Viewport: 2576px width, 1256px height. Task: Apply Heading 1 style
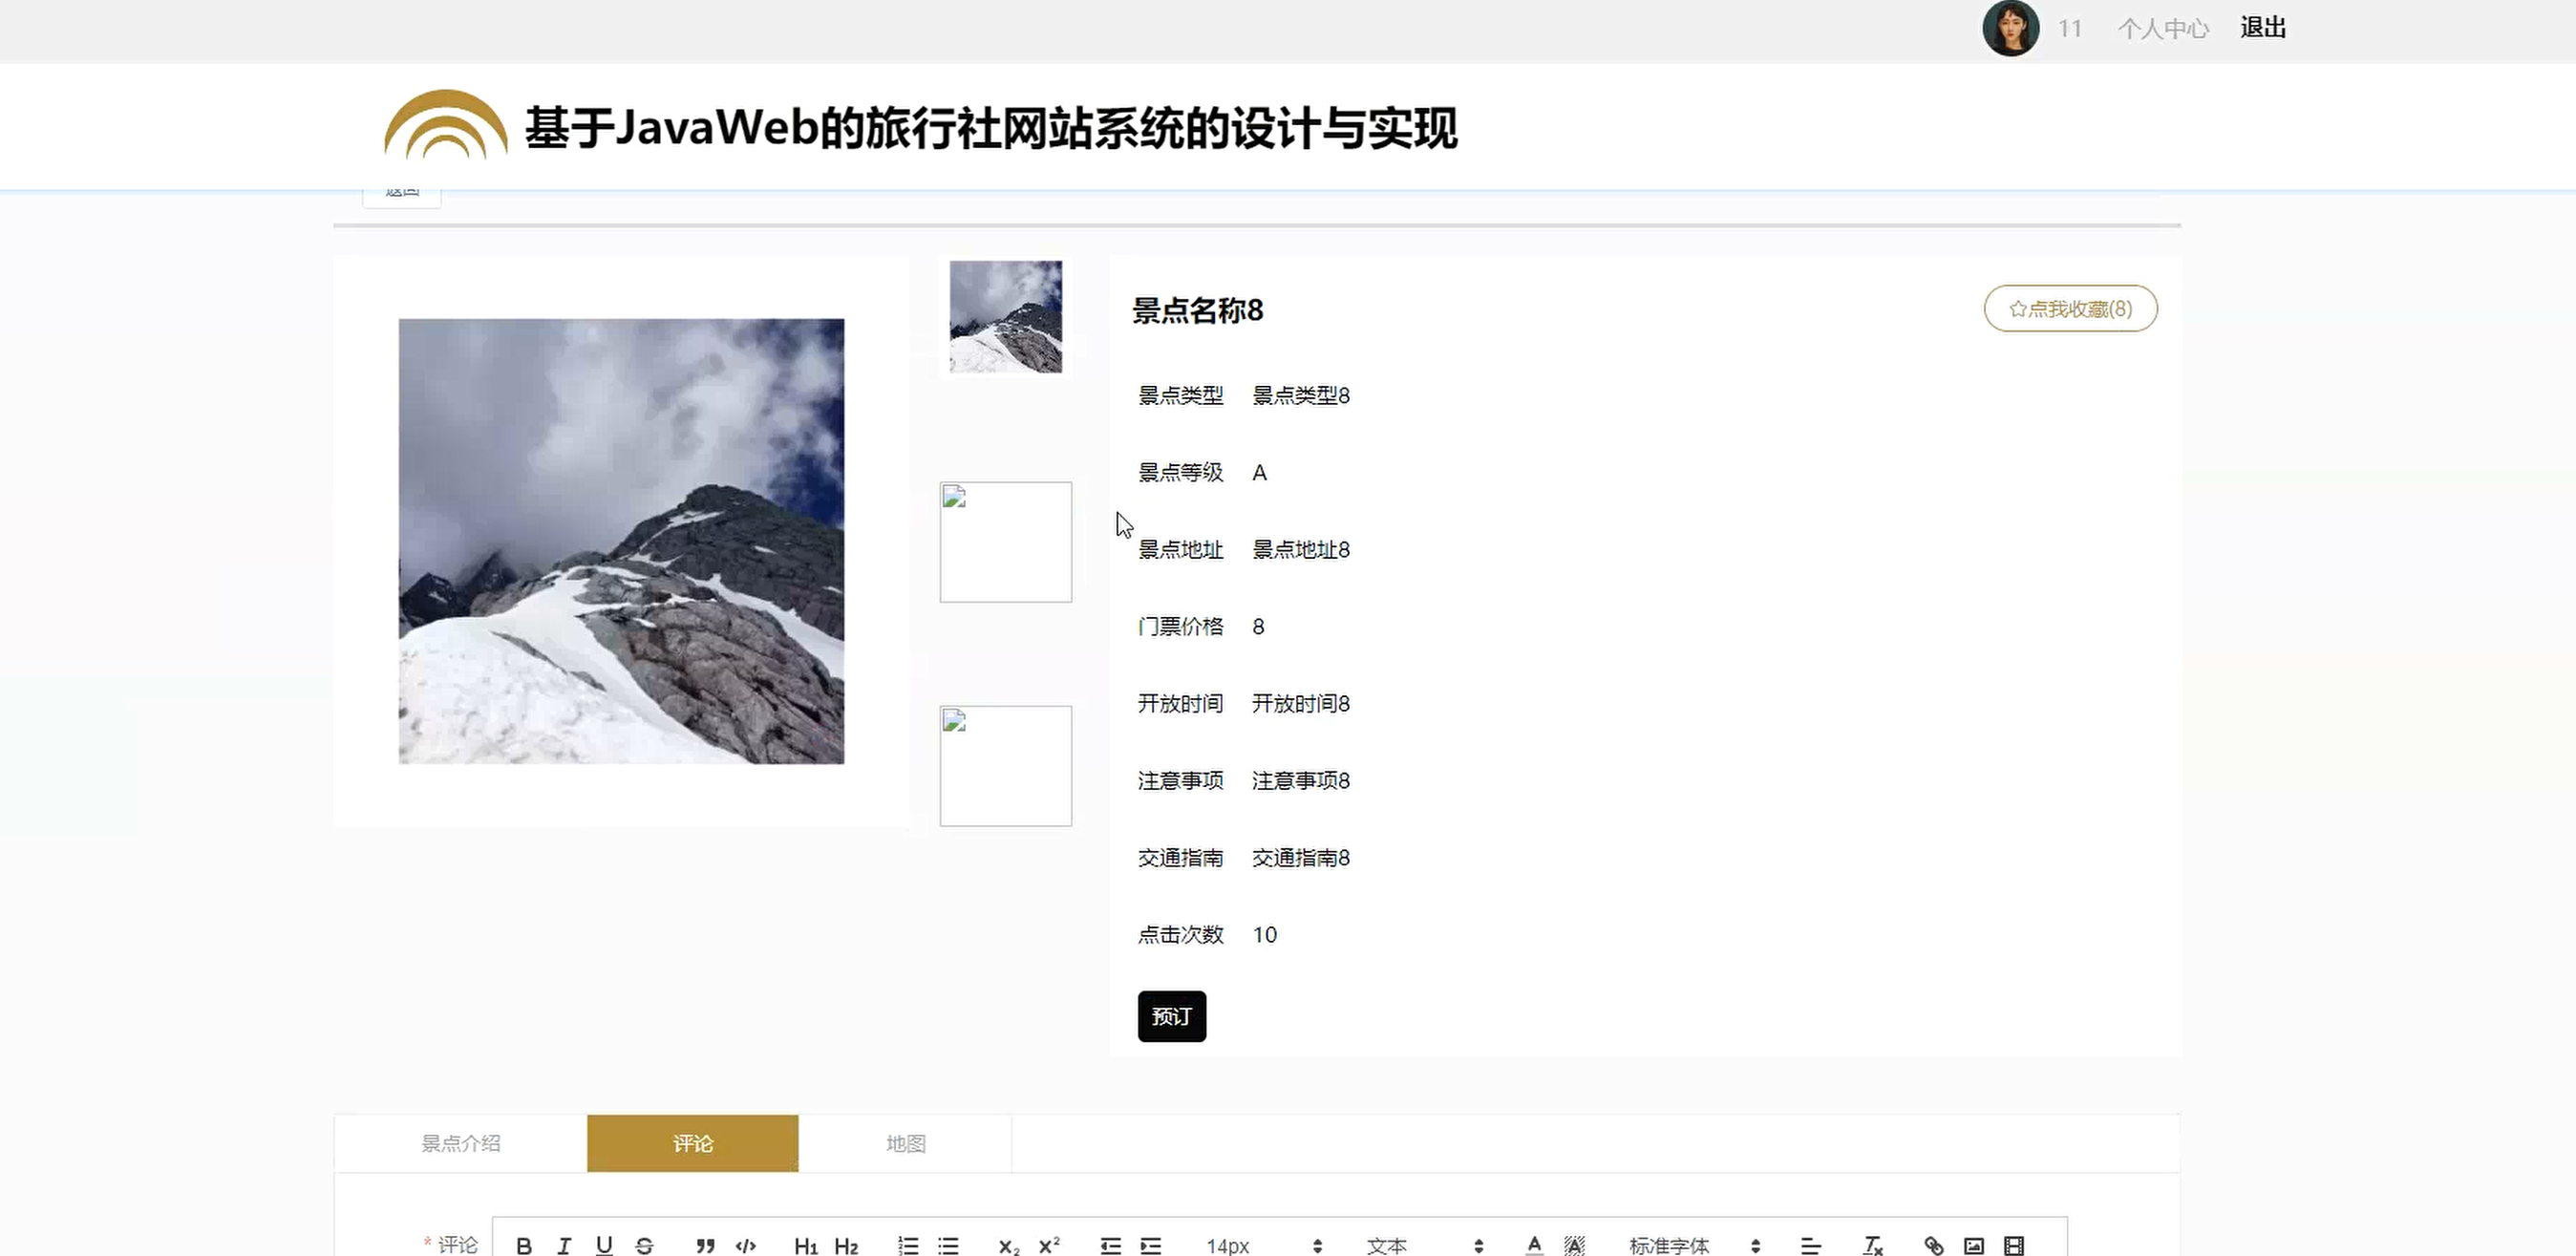tap(806, 1245)
